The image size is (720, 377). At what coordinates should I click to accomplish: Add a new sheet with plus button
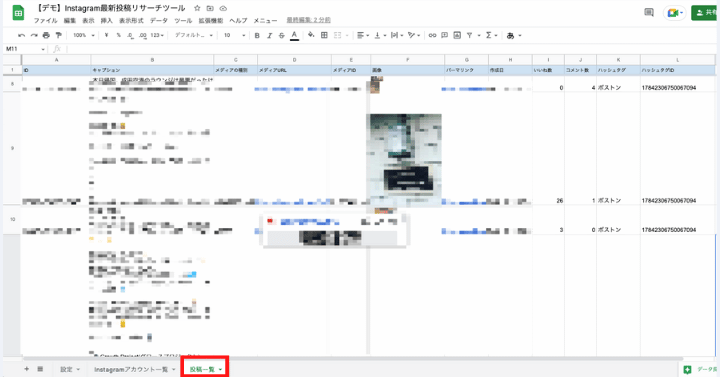26,369
